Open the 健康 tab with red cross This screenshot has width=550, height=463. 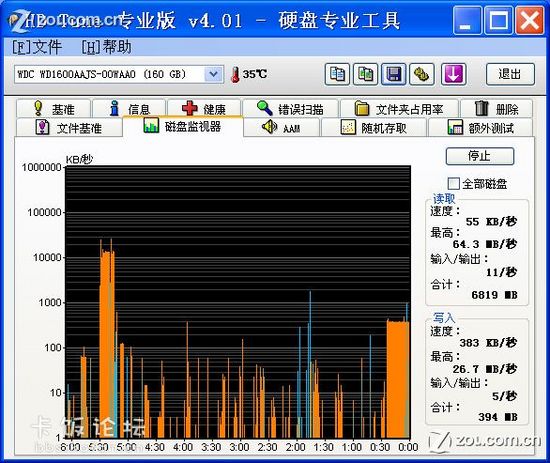(x=204, y=109)
